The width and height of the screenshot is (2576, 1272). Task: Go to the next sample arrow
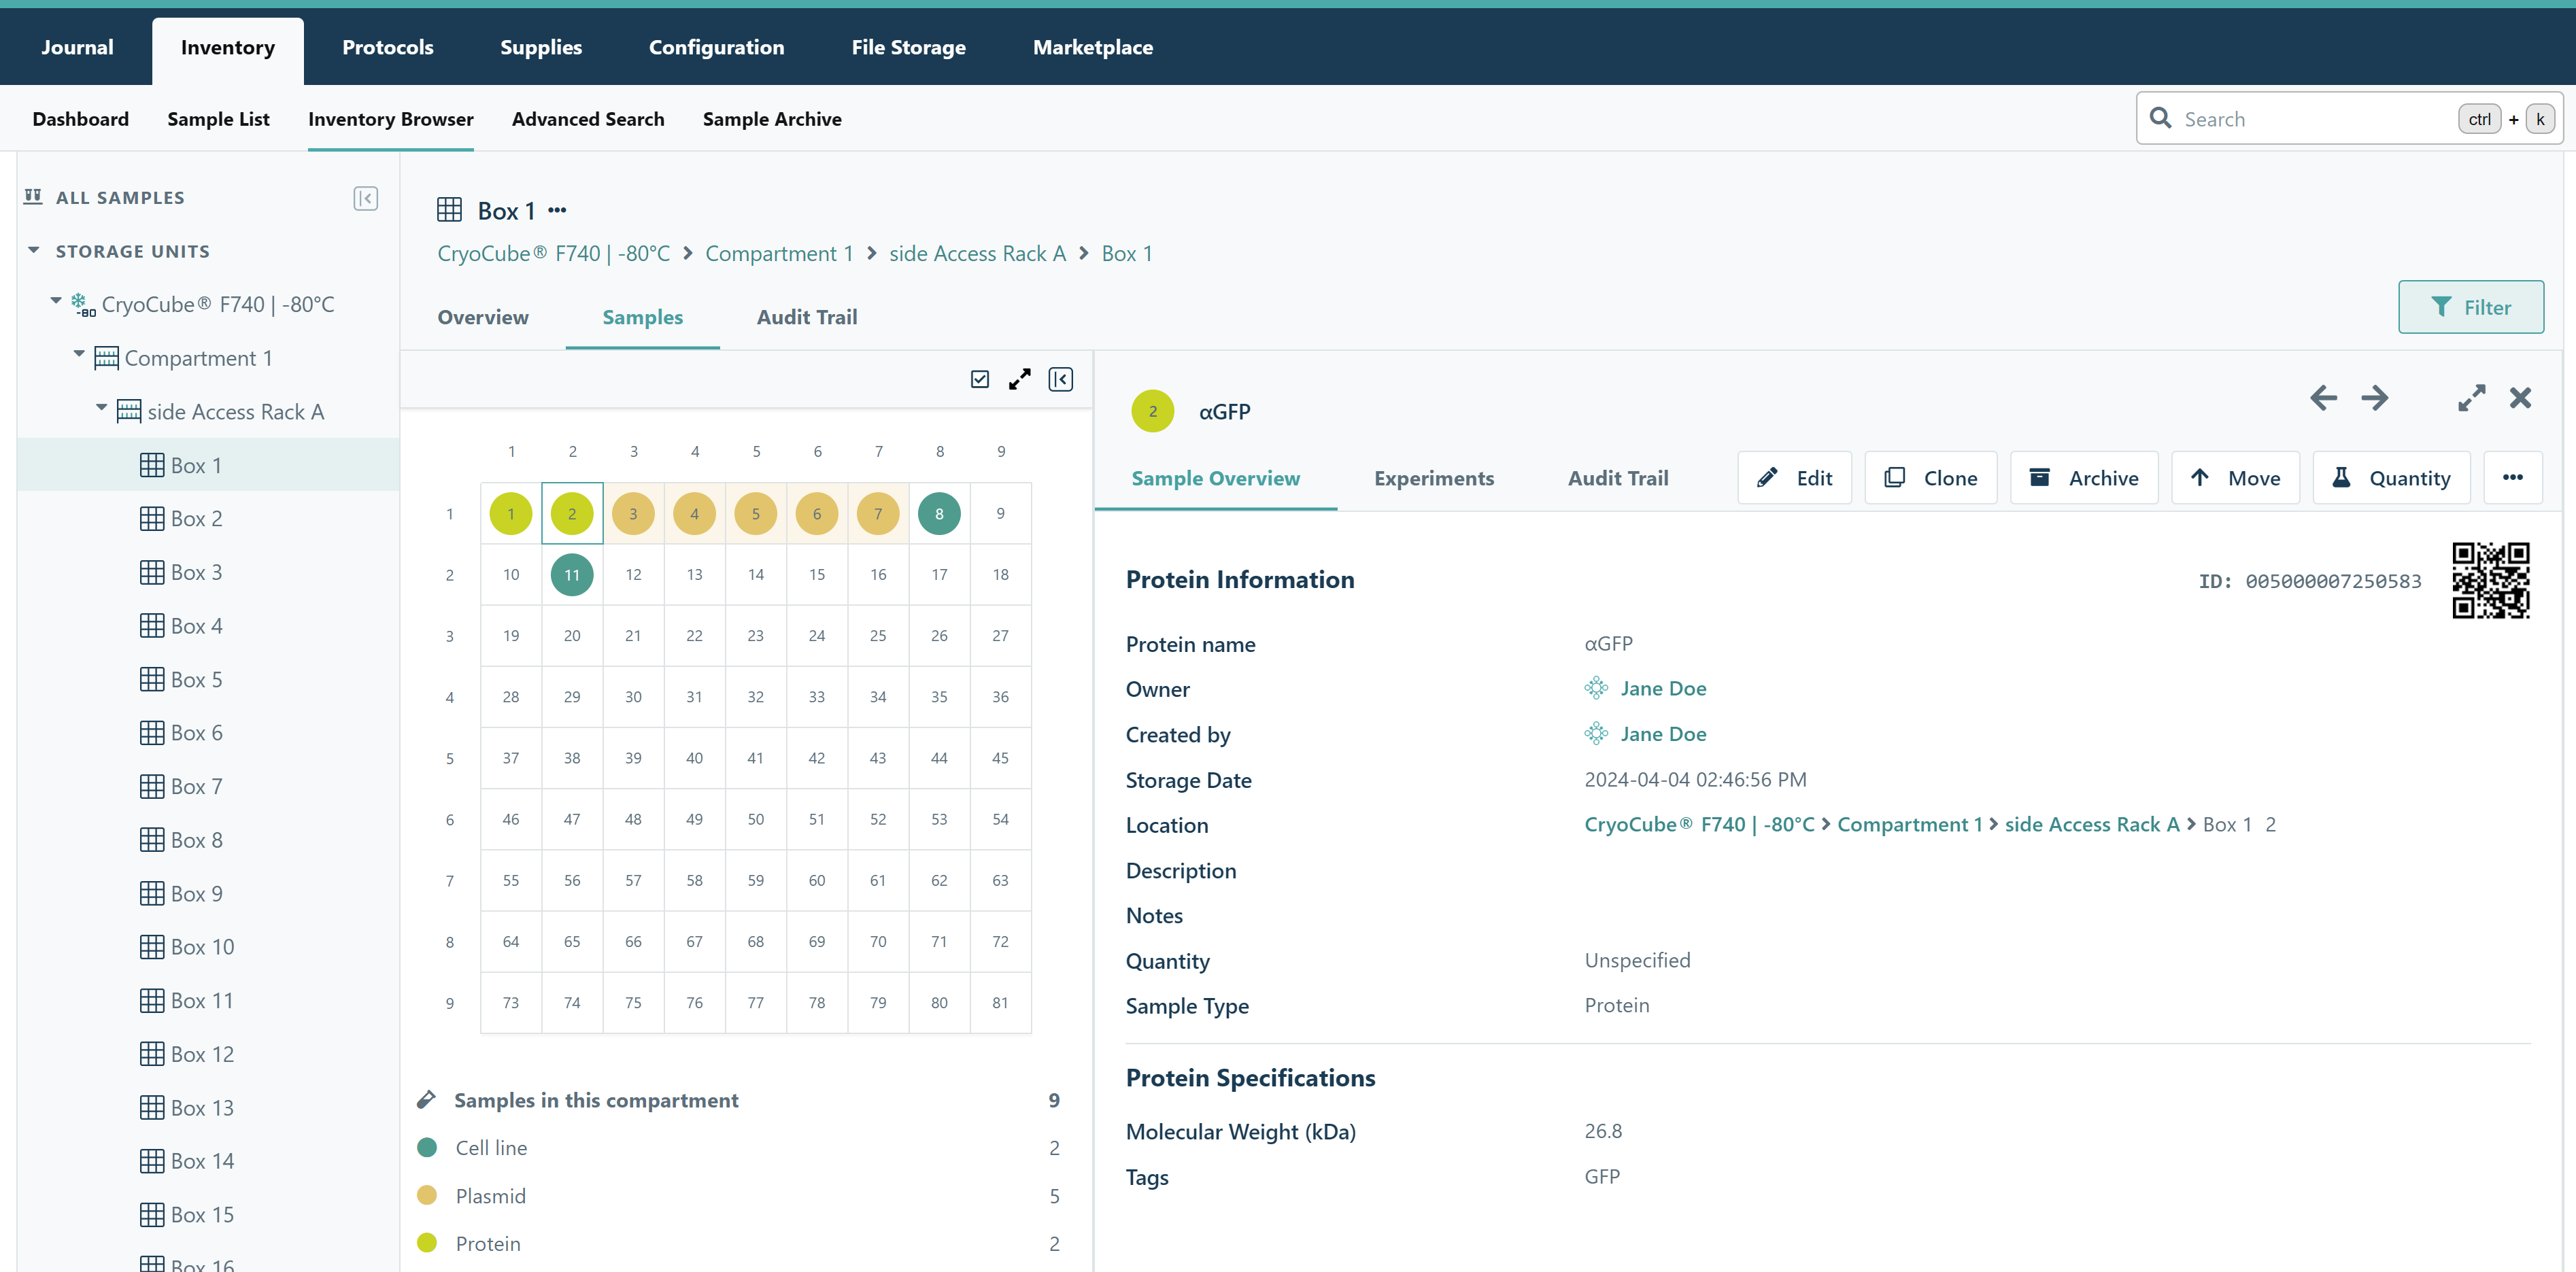tap(2374, 398)
